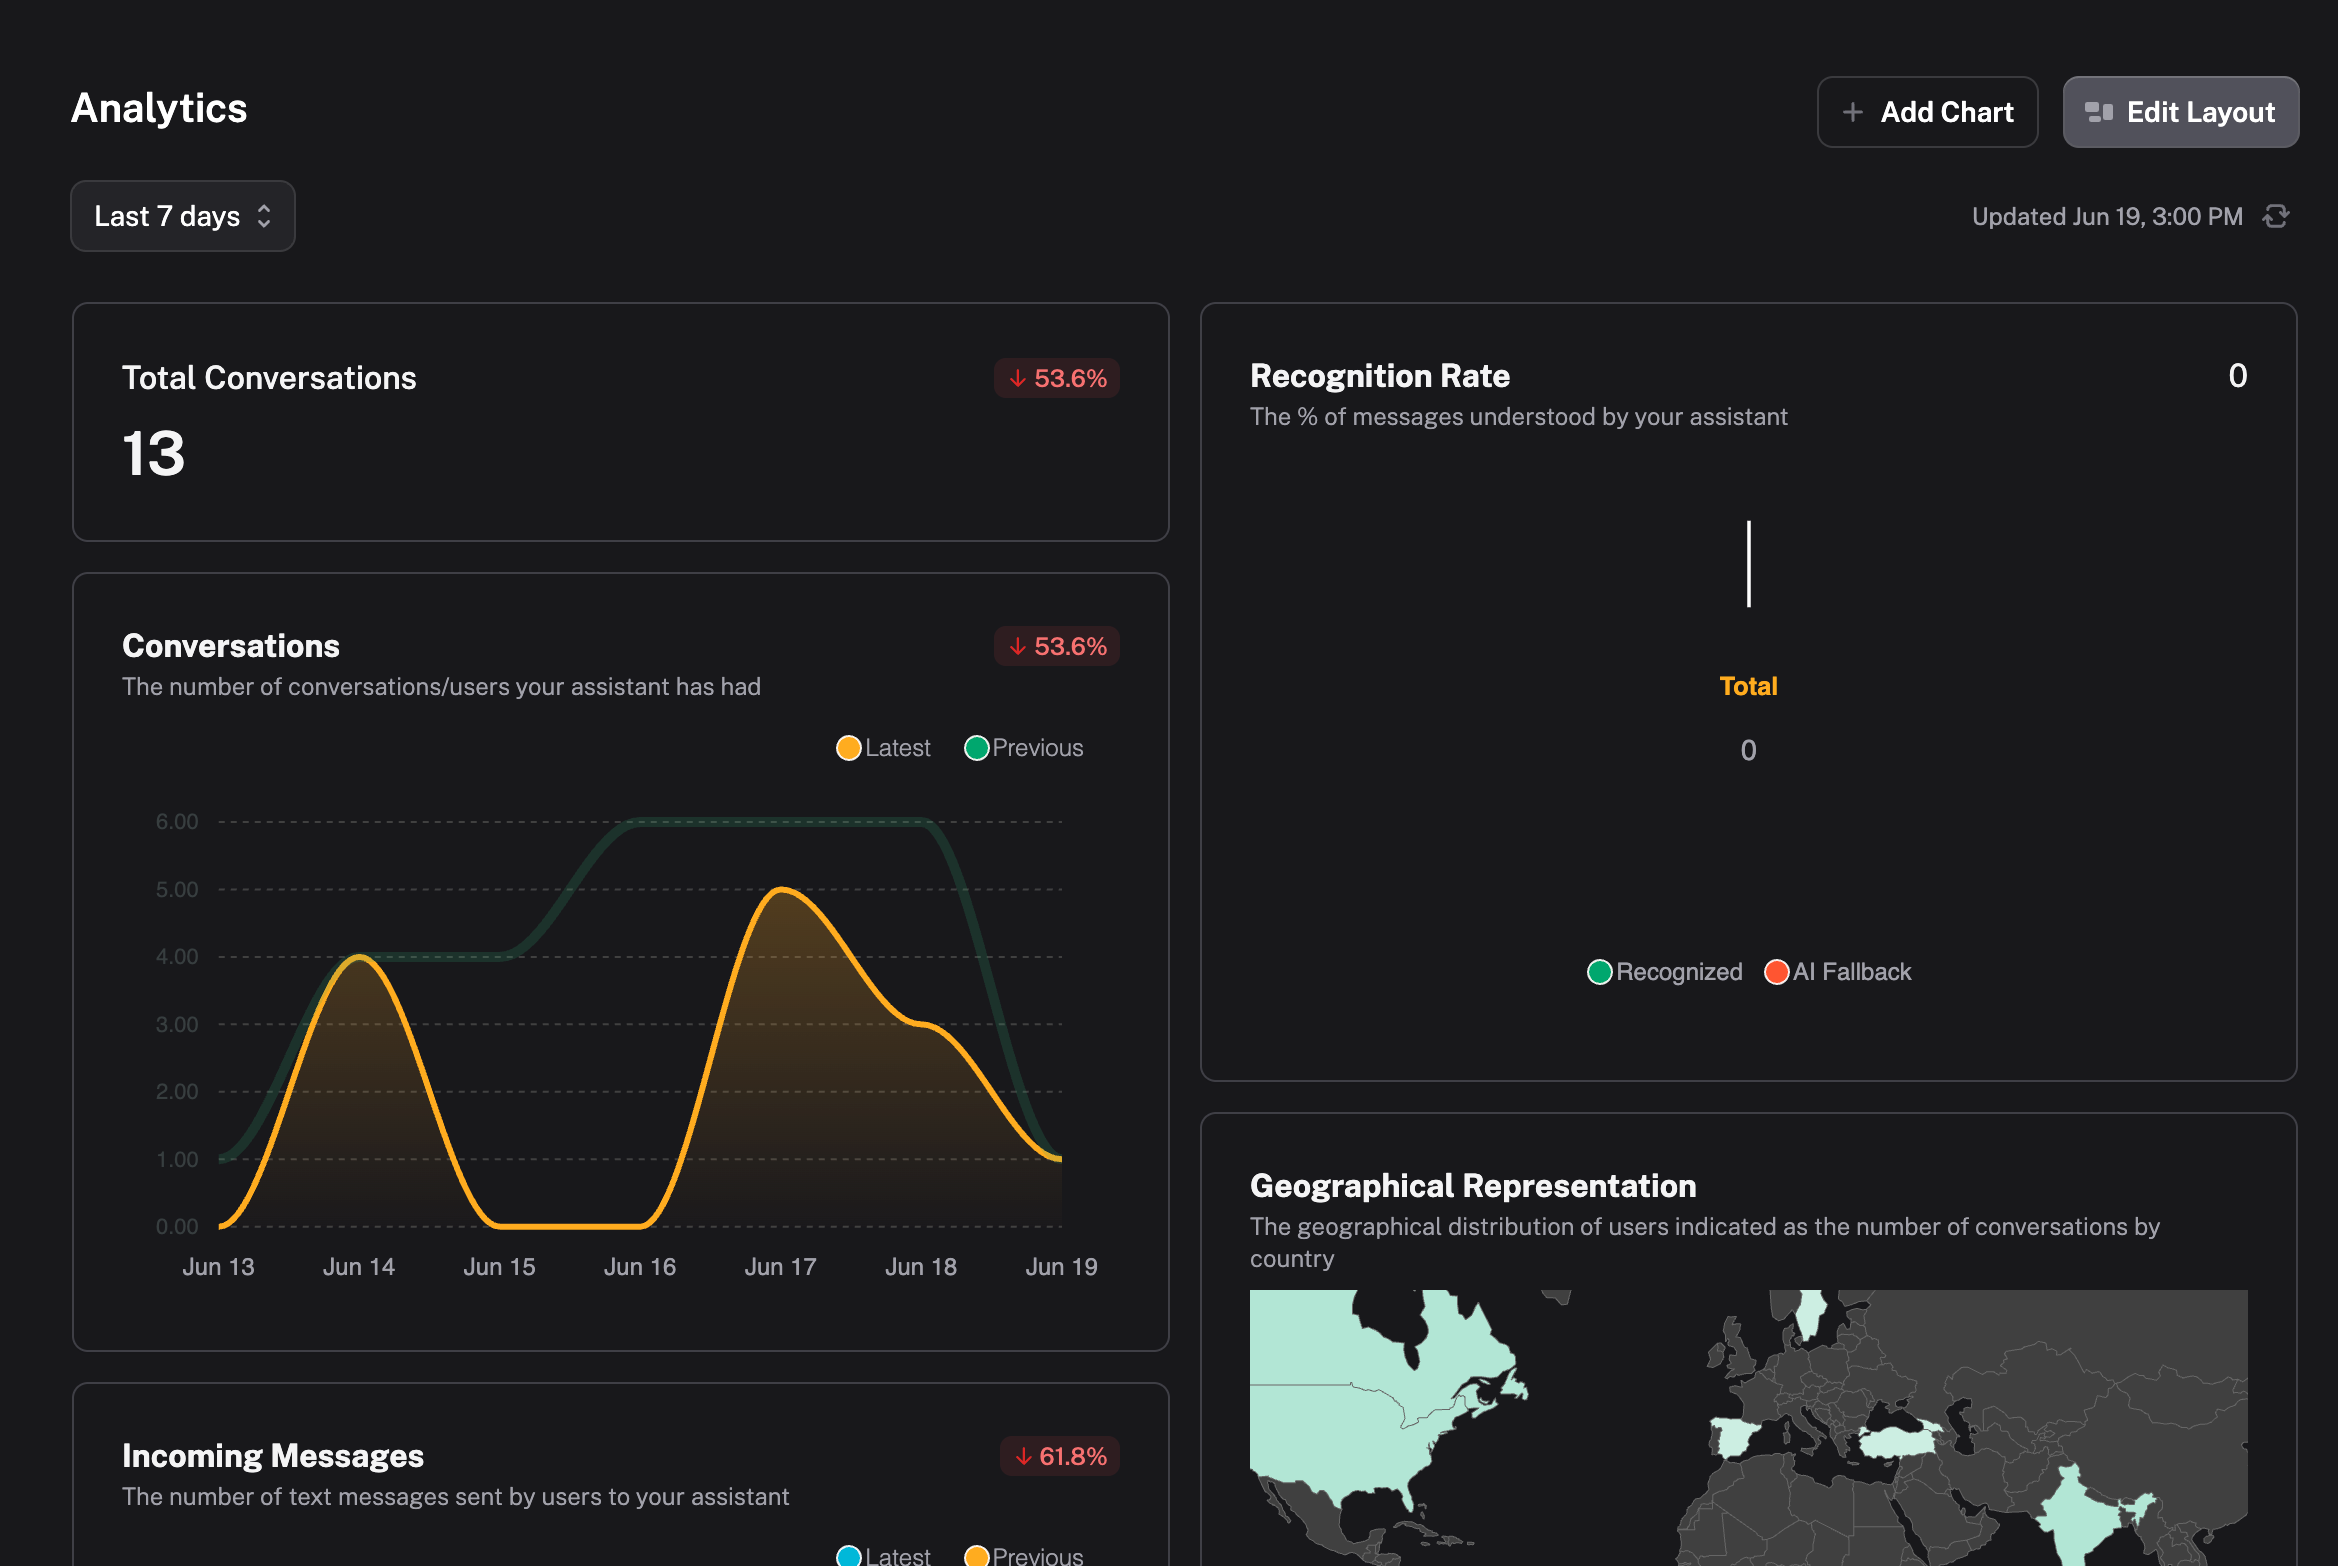Click the Total label in Recognition Rate
Viewport: 2338px width, 1566px height.
tap(1748, 686)
